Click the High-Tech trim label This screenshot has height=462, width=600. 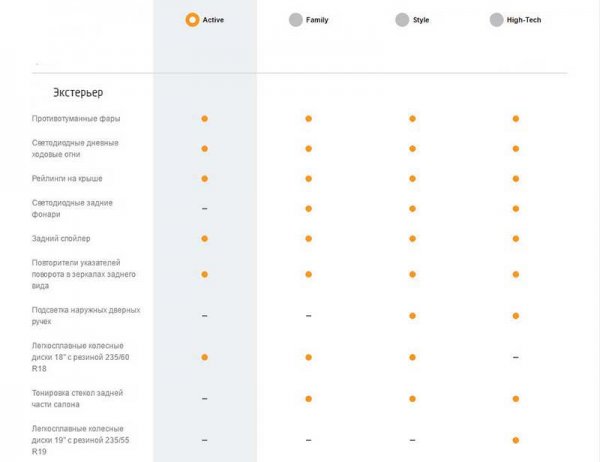tap(524, 20)
